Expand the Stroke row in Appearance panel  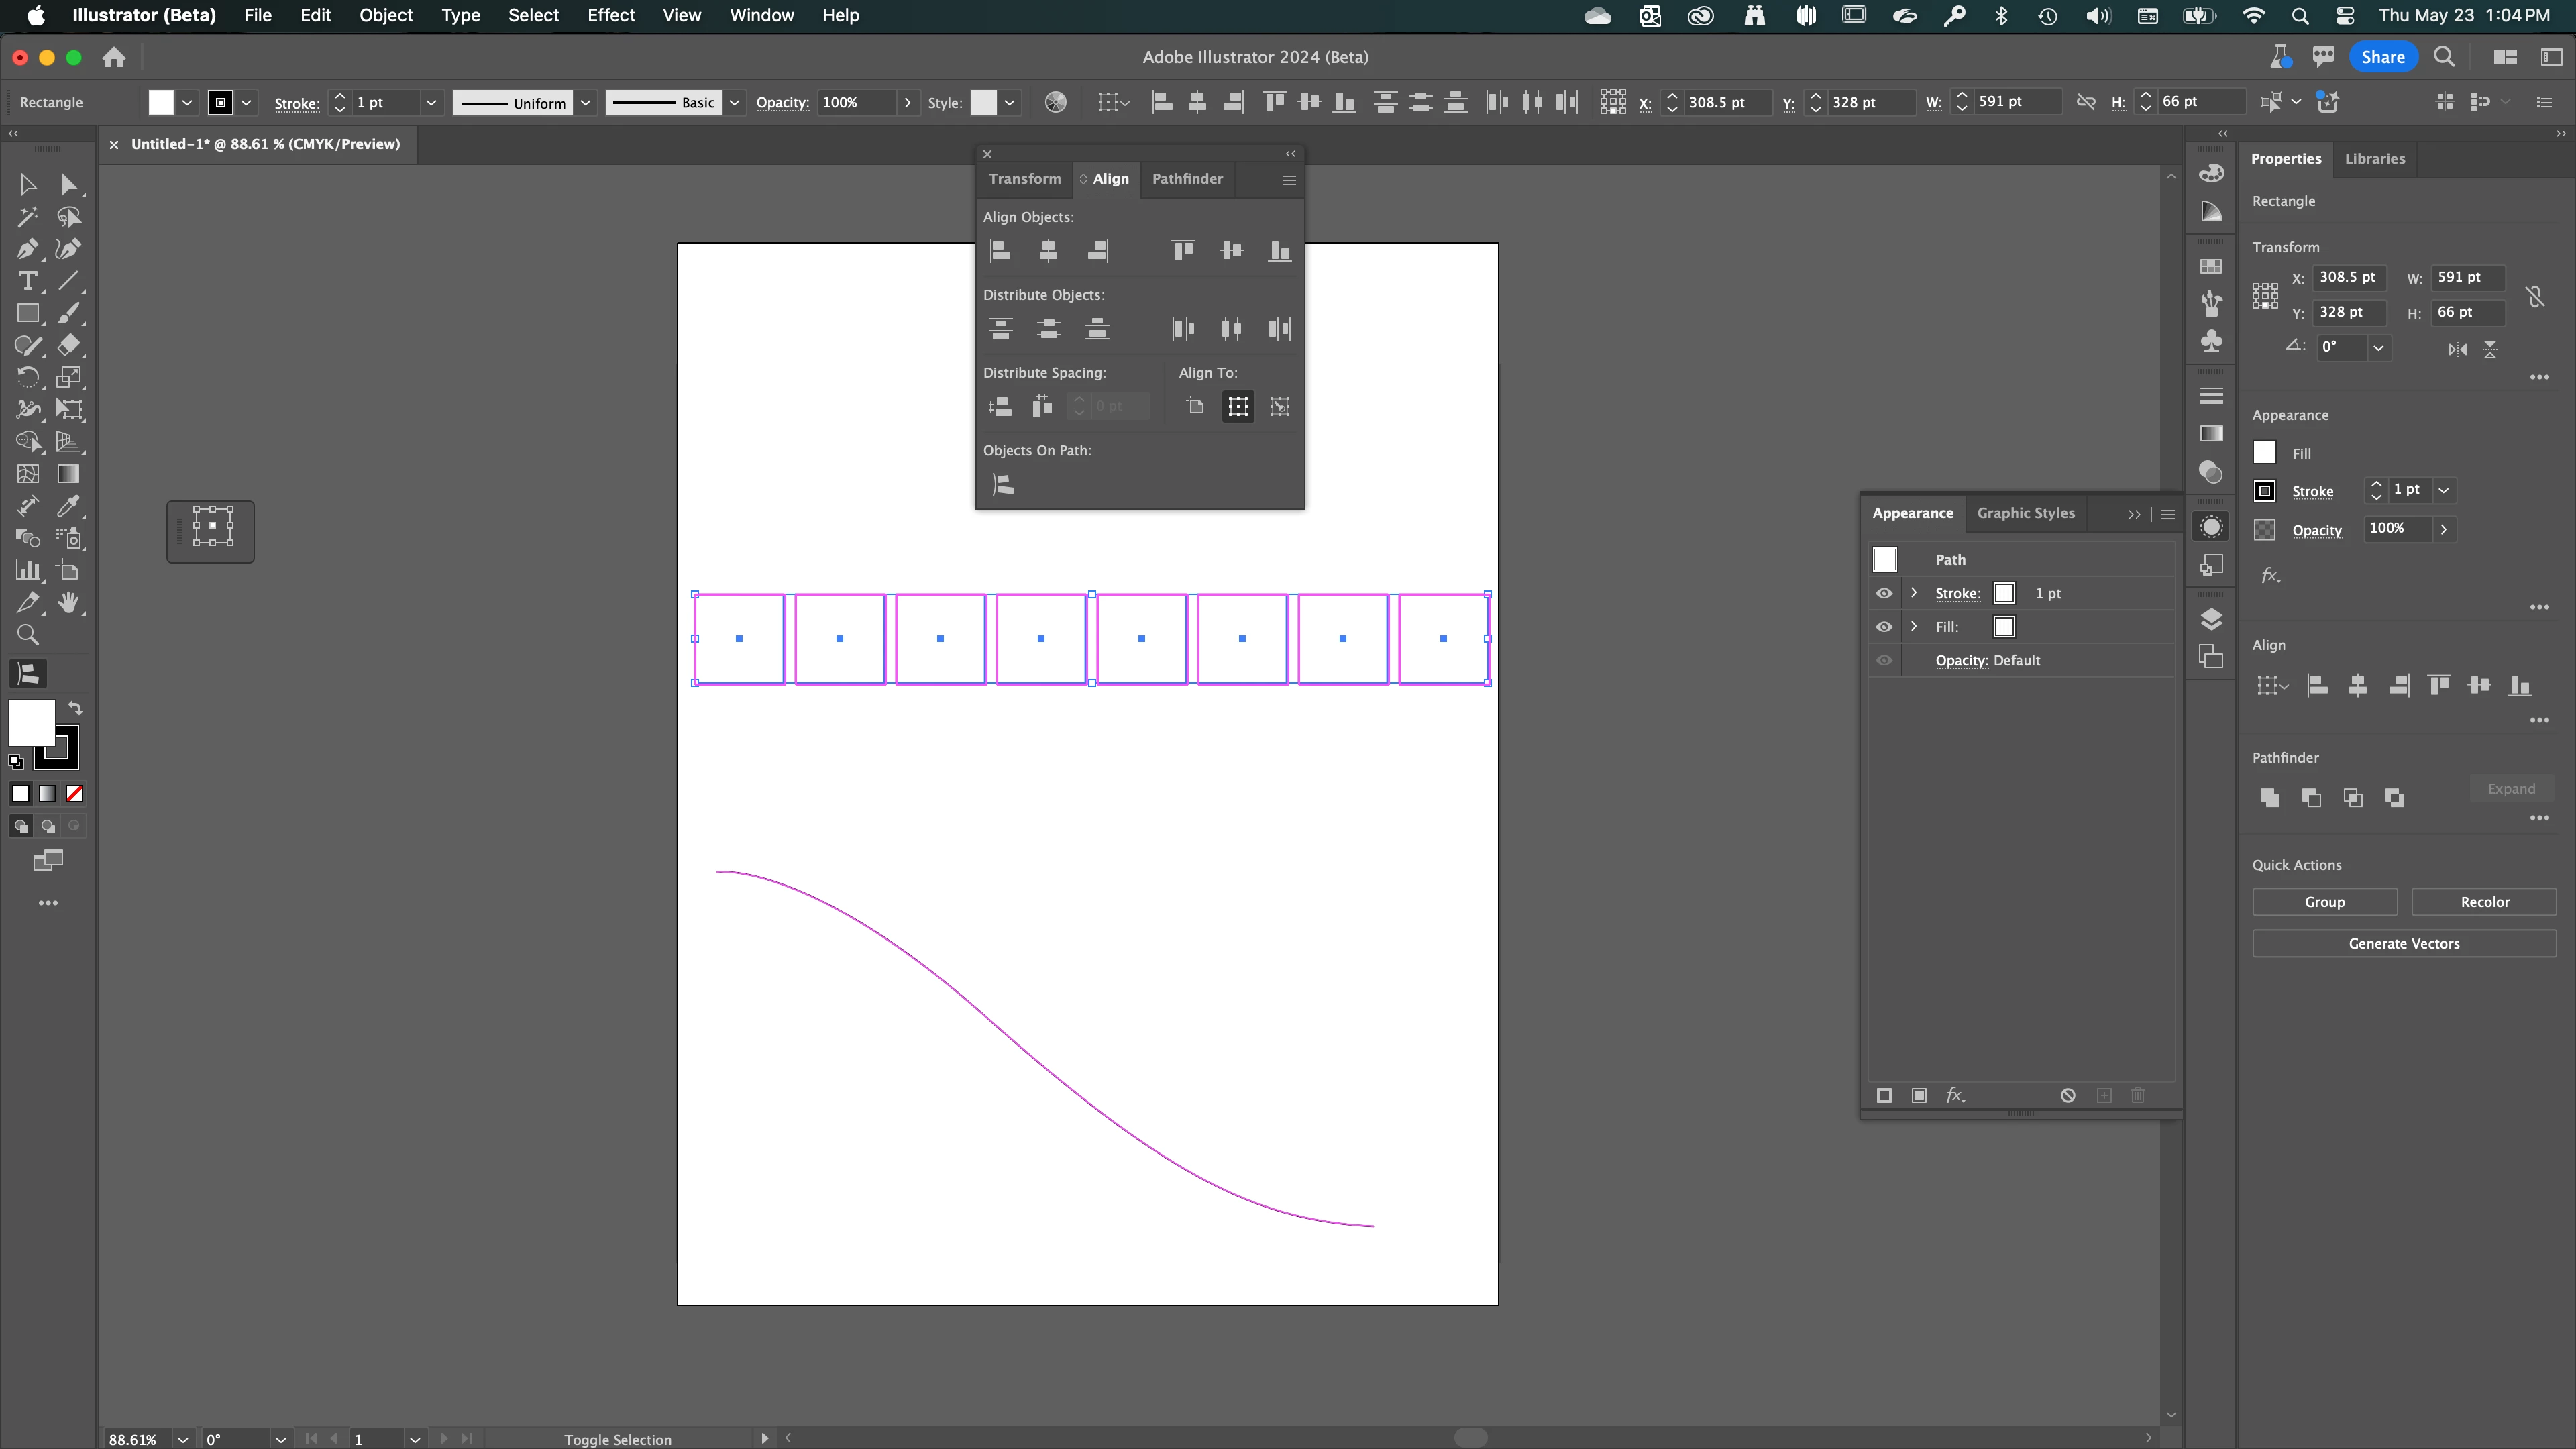(x=1914, y=593)
